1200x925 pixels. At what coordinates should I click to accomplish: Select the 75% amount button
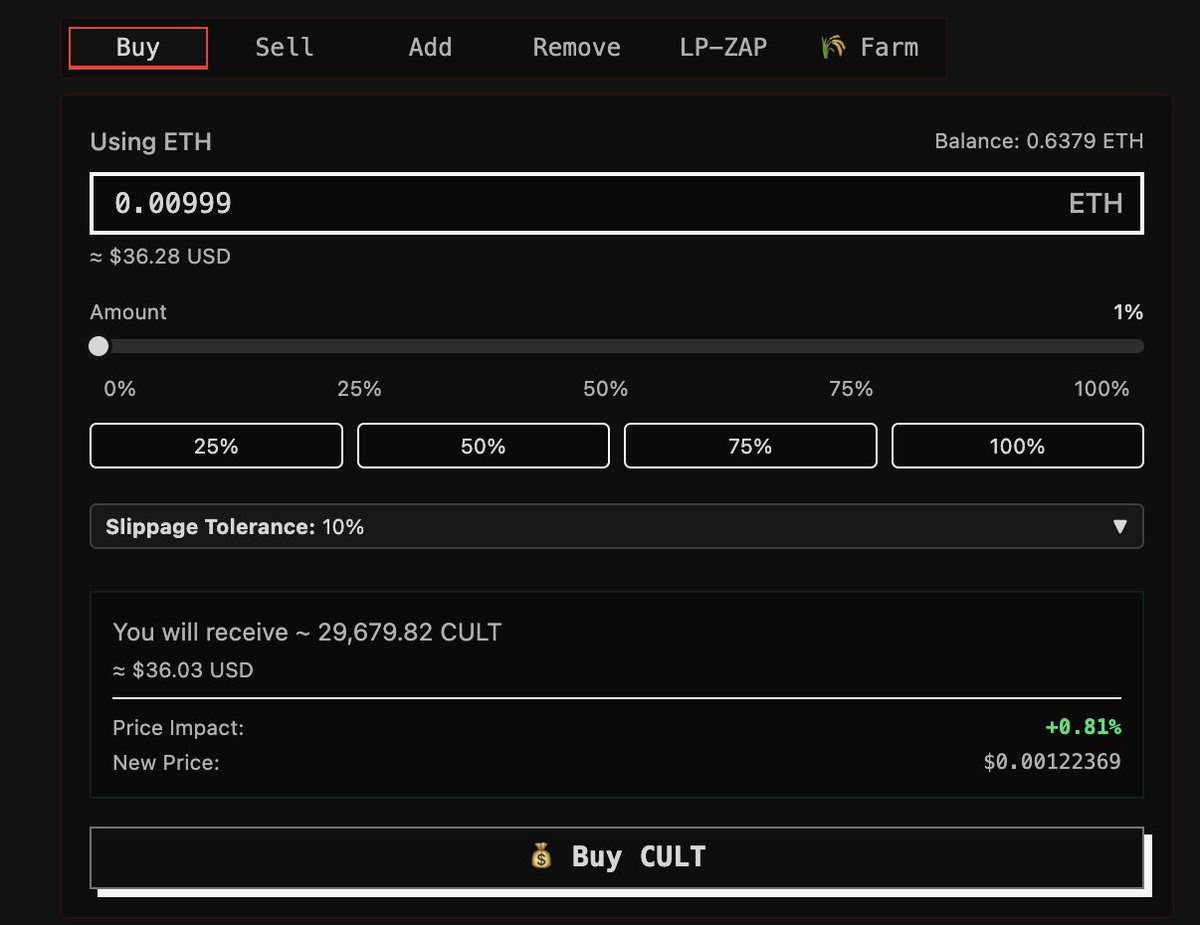[x=750, y=446]
